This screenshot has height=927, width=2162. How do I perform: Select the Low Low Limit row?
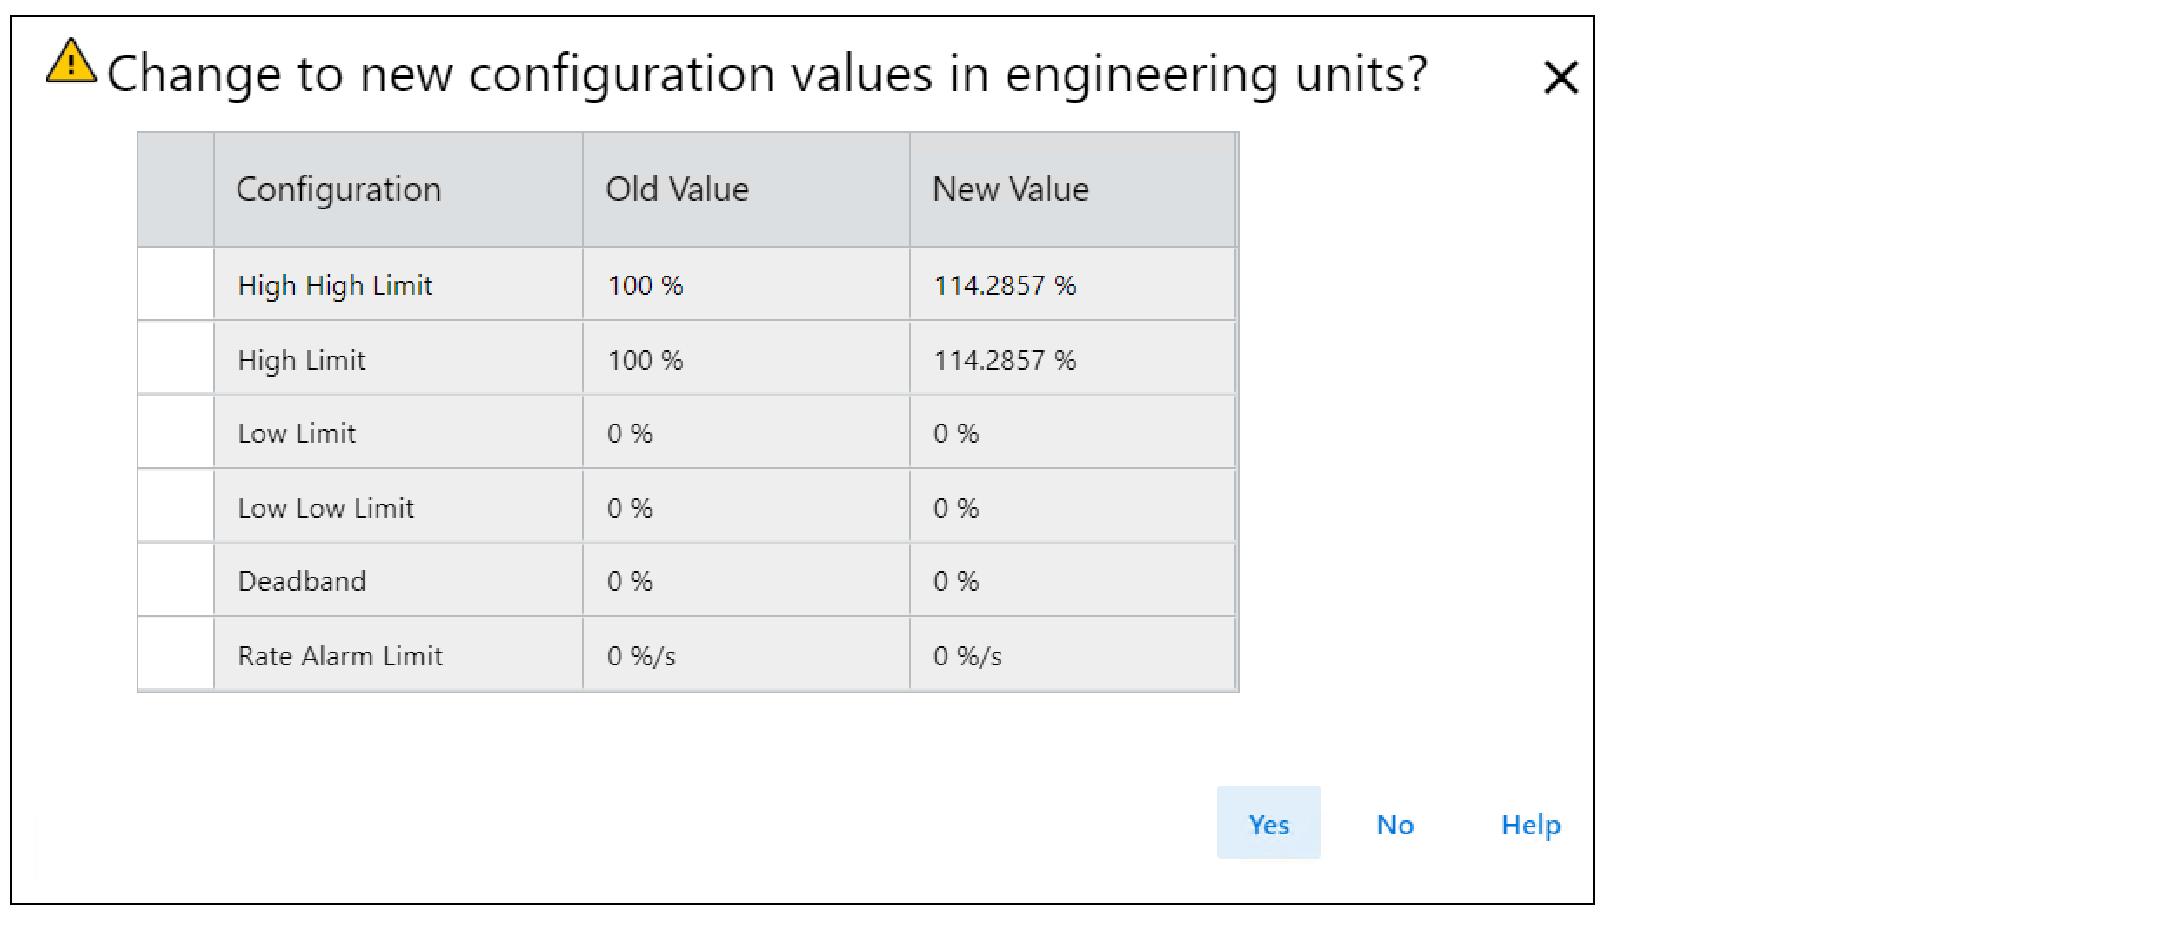pos(325,508)
